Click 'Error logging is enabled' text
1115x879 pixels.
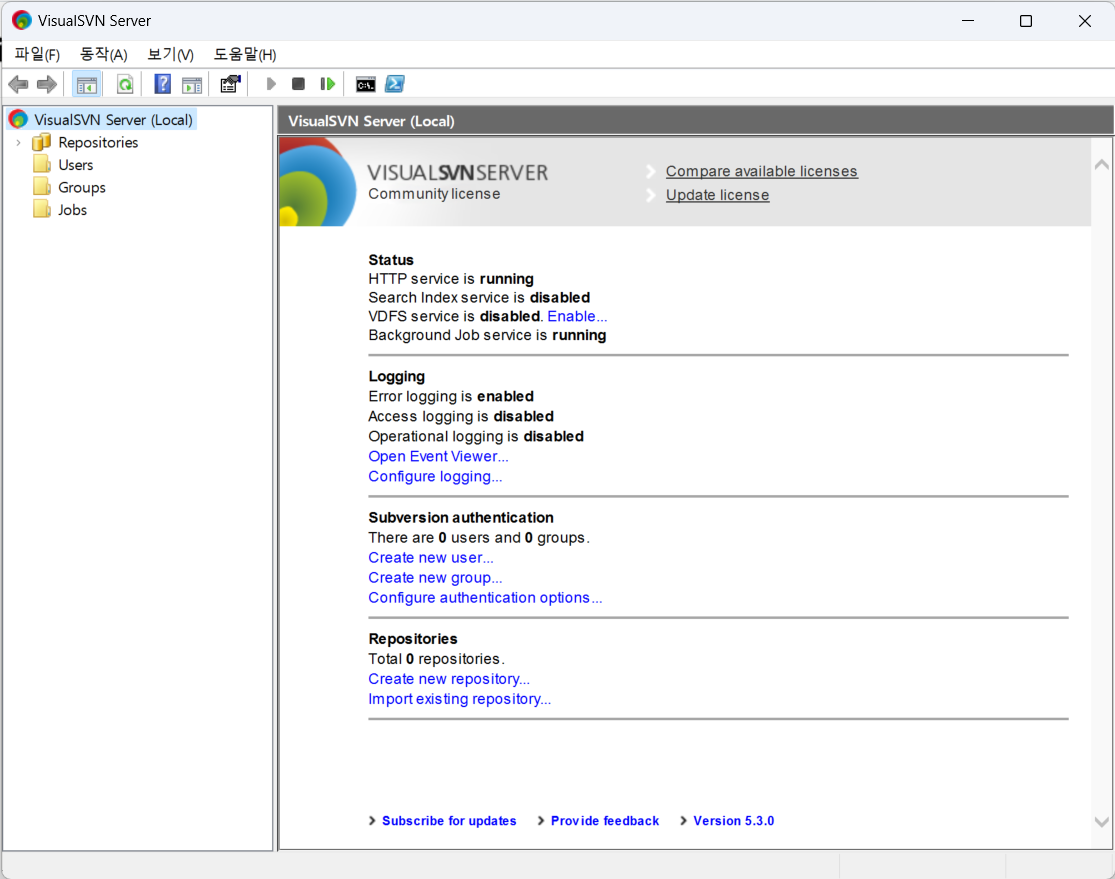[451, 396]
